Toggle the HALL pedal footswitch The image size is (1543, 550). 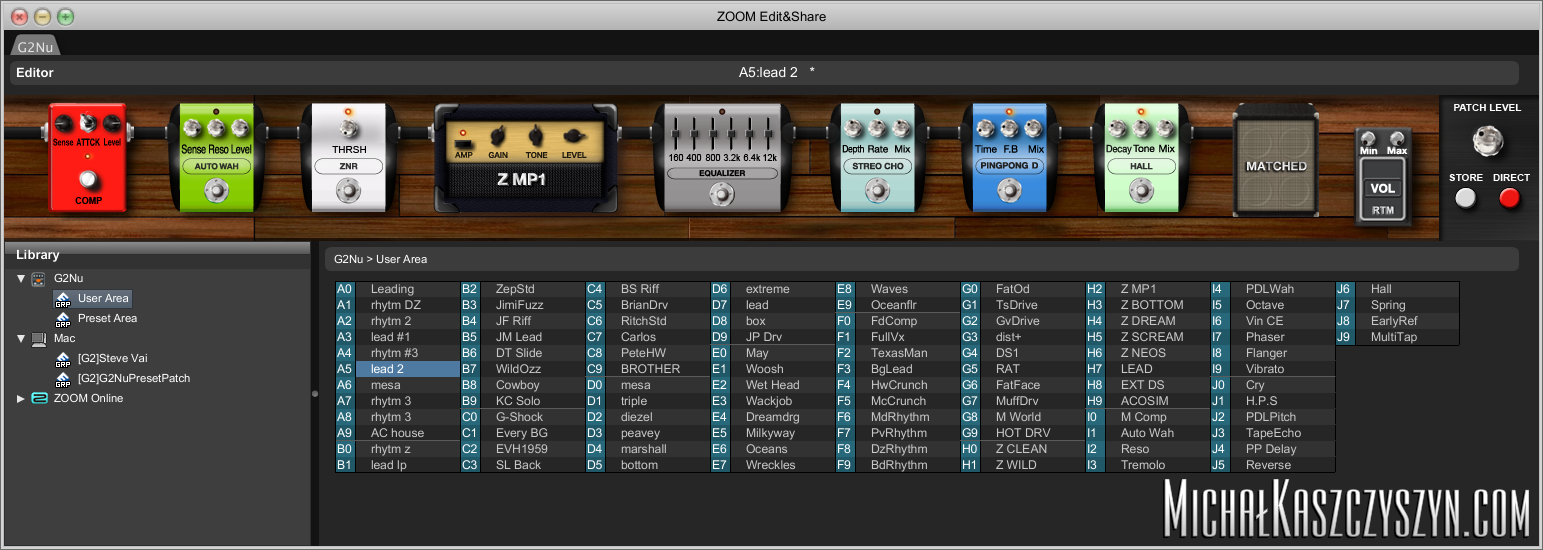pyautogui.click(x=1141, y=190)
